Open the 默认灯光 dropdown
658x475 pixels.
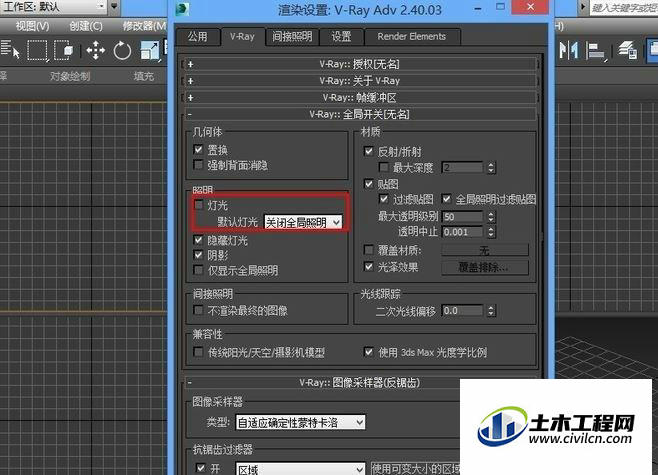coord(303,222)
